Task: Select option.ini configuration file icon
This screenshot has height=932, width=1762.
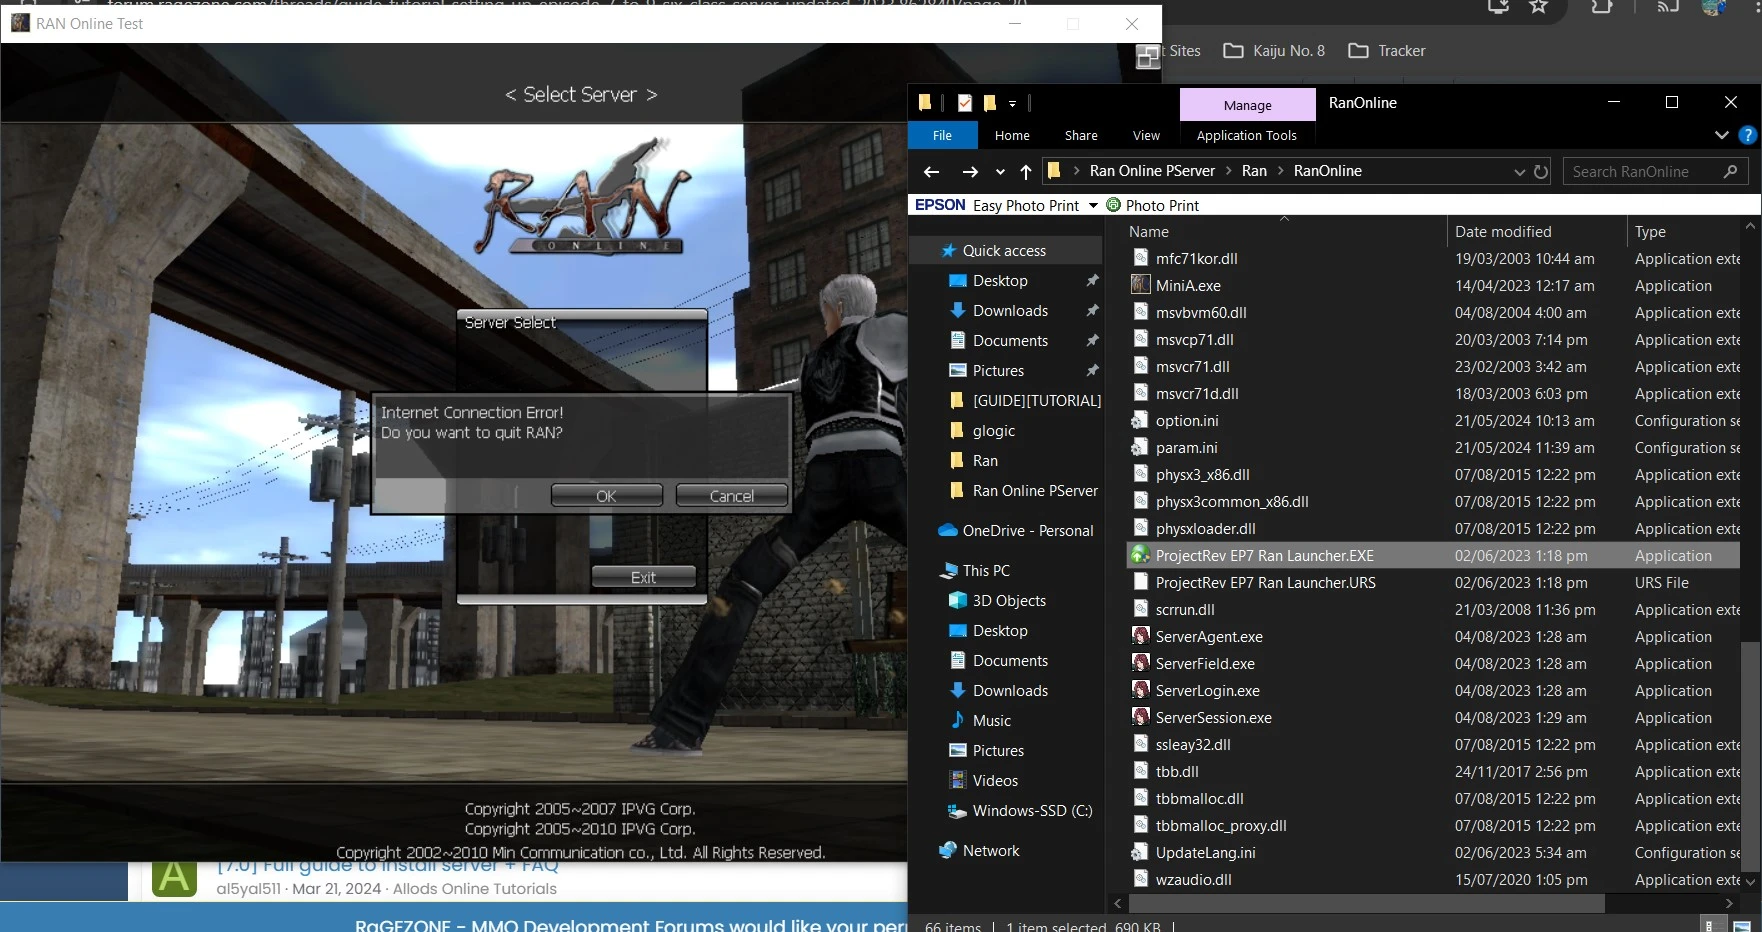Action: point(1140,420)
